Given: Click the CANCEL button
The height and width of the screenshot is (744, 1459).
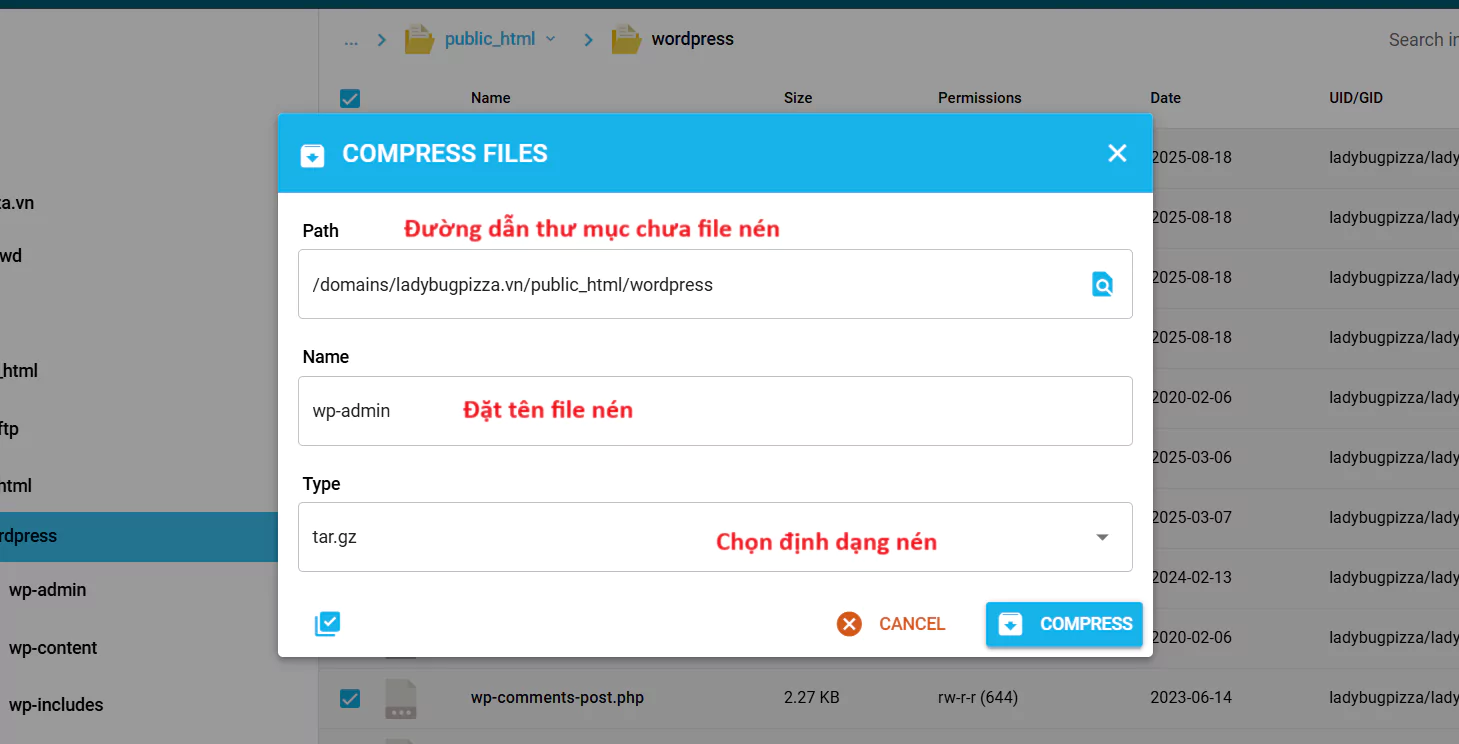Looking at the screenshot, I should (892, 624).
